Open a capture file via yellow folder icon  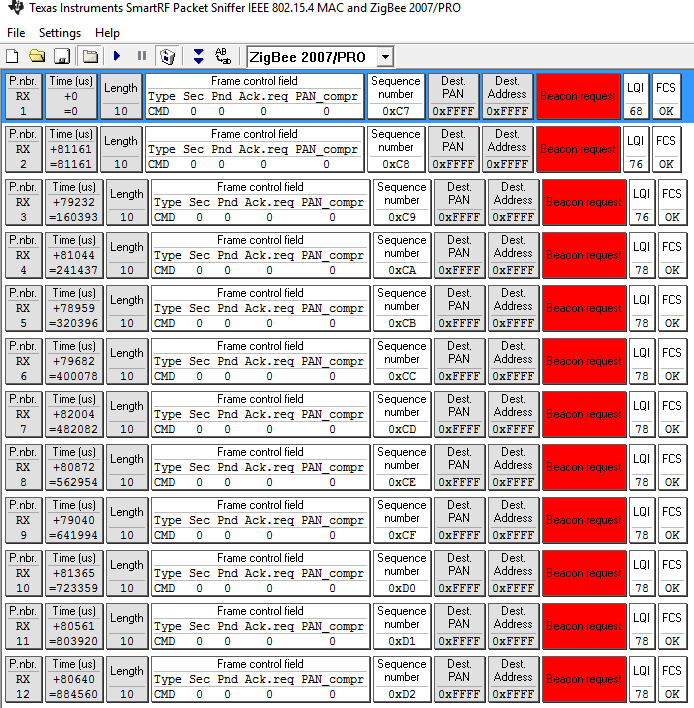(37, 56)
